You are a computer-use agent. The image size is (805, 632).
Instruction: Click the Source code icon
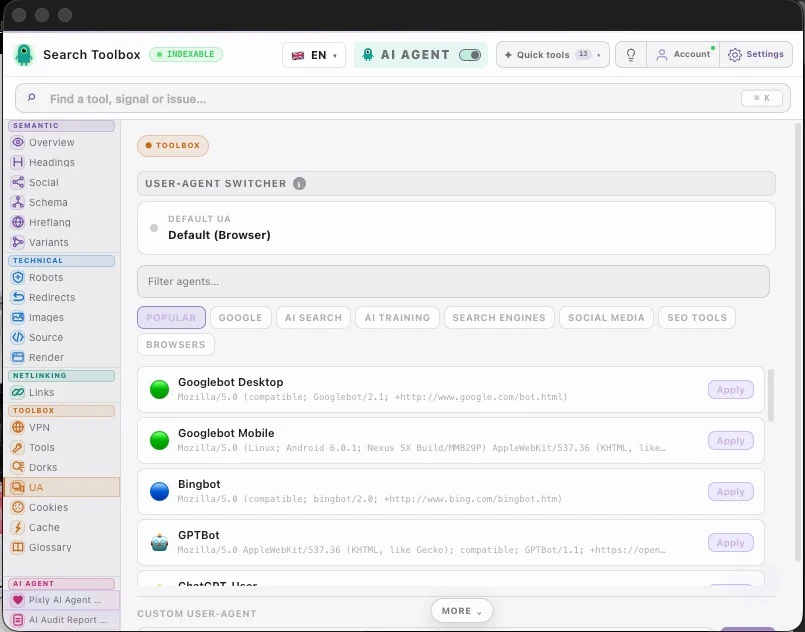pos(18,337)
